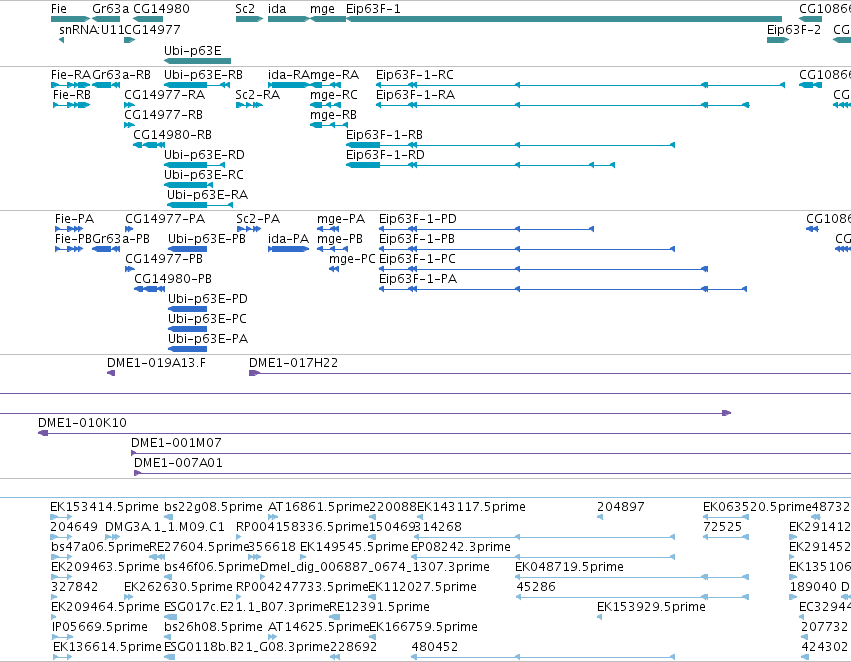Click the mge-PA protein glyph
Viewport: 851px width, 662px height.
coord(328,229)
